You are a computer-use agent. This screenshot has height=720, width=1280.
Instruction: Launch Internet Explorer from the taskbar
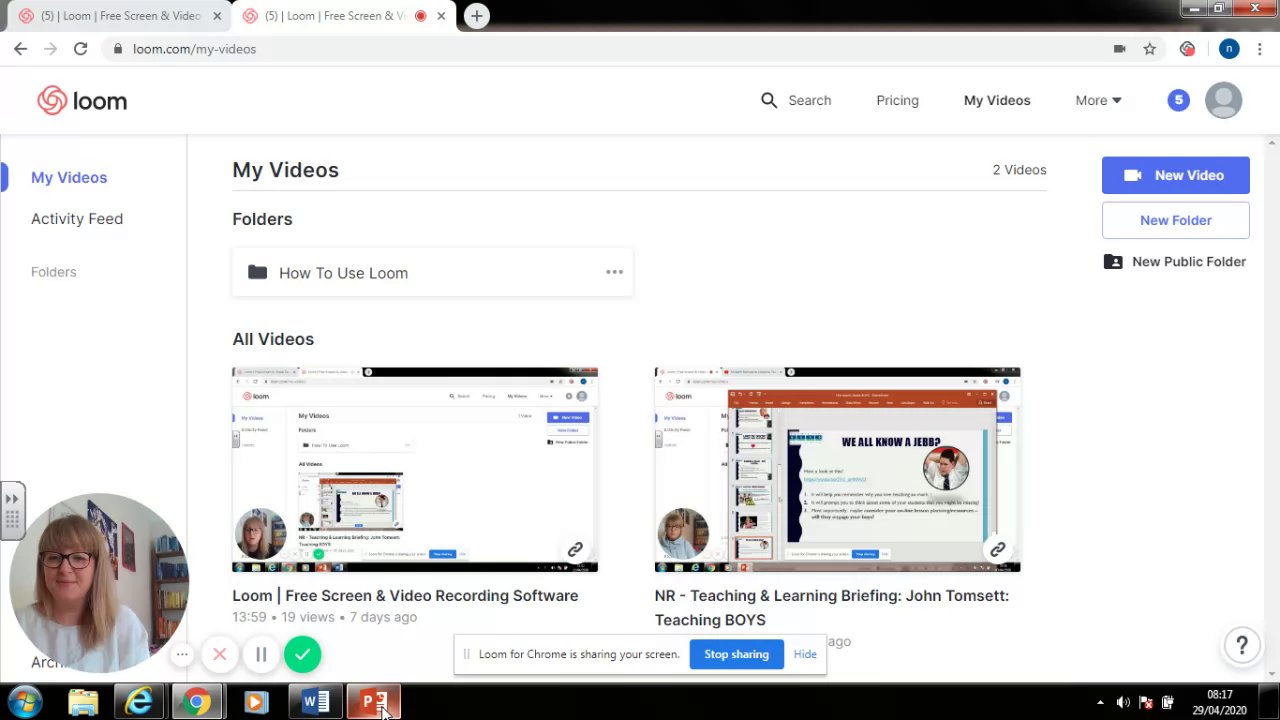(139, 702)
